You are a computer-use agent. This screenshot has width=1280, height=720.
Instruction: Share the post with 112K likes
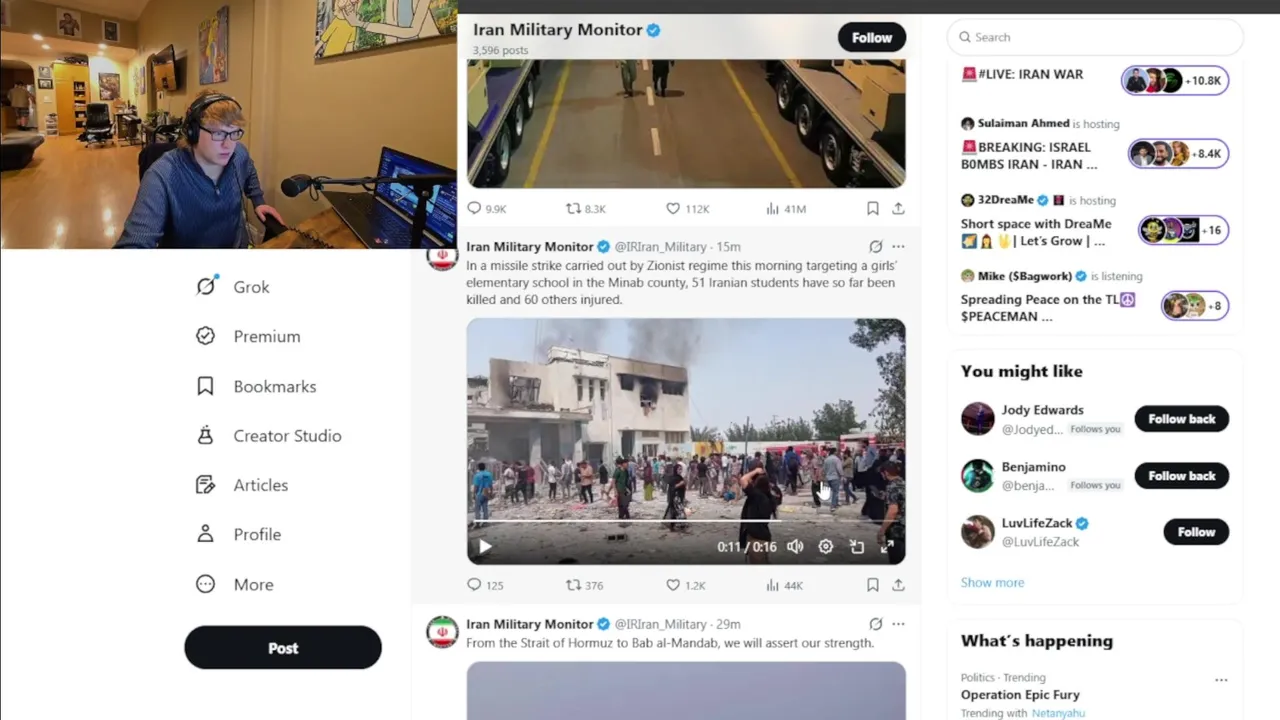[898, 208]
